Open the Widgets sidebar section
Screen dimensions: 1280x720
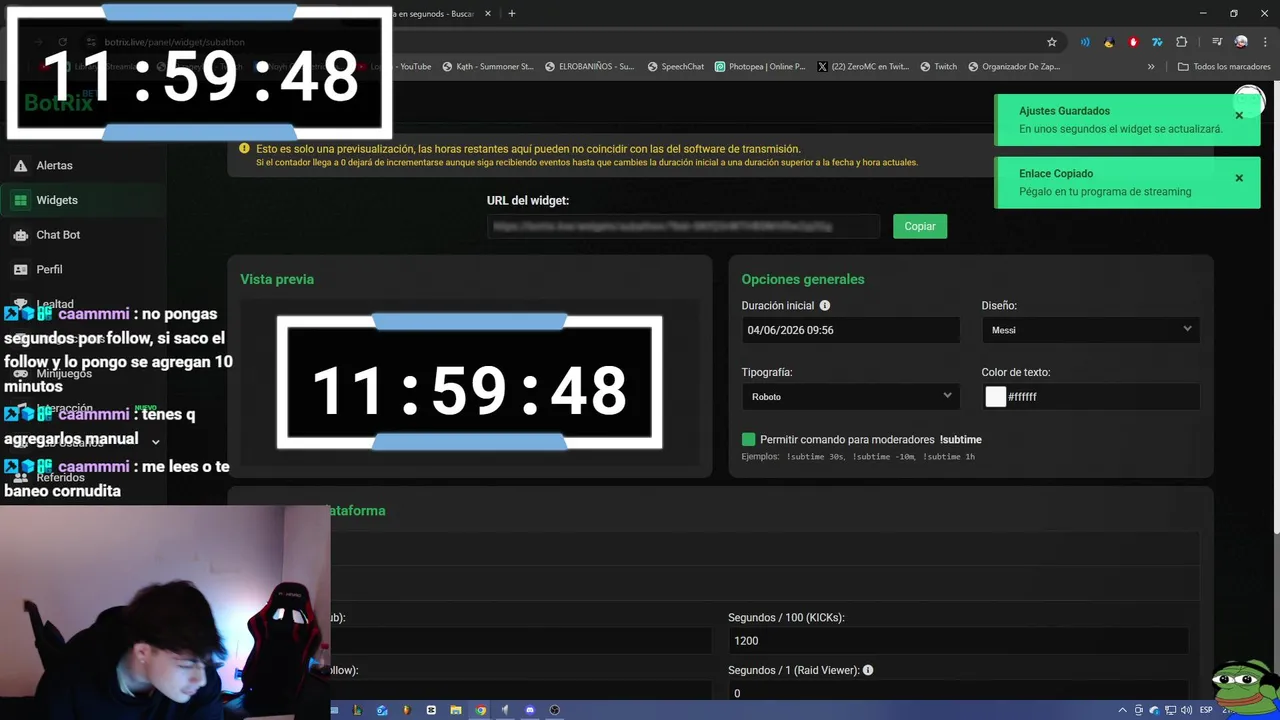[x=84, y=200]
